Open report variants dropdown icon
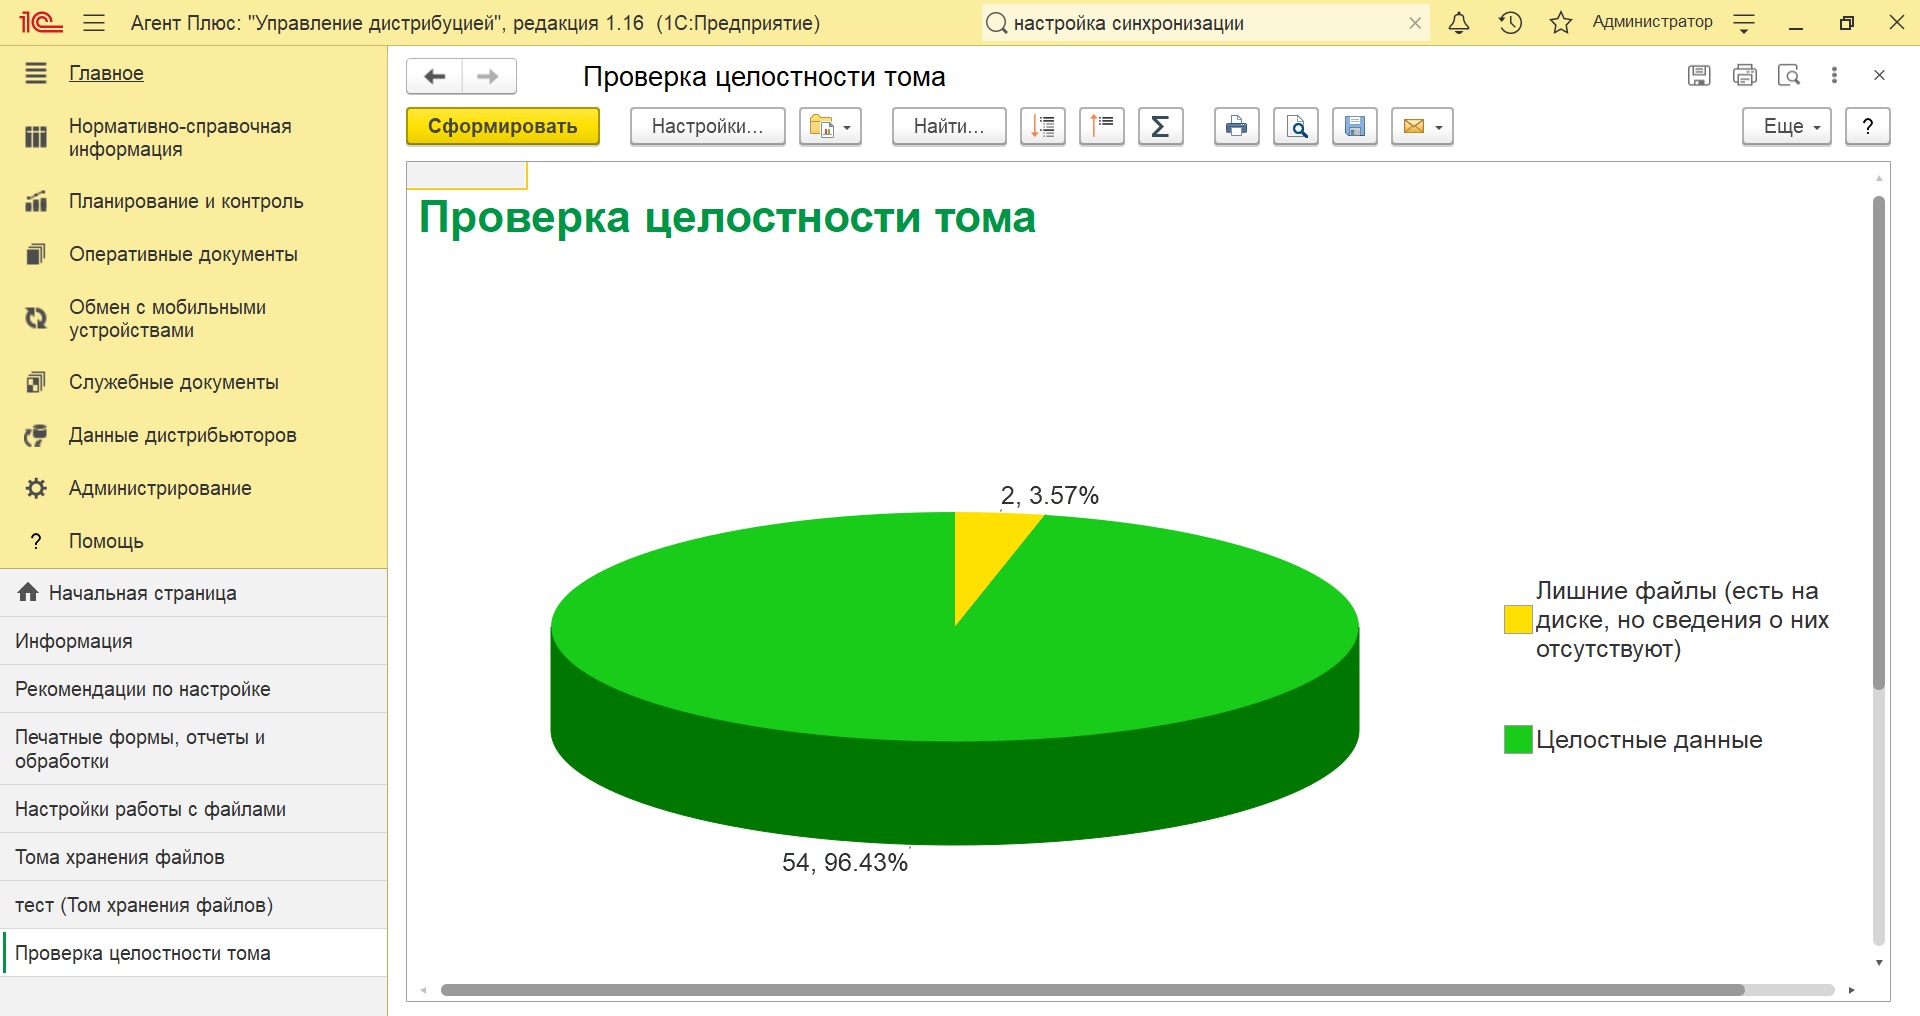This screenshot has height=1016, width=1920. tap(830, 126)
